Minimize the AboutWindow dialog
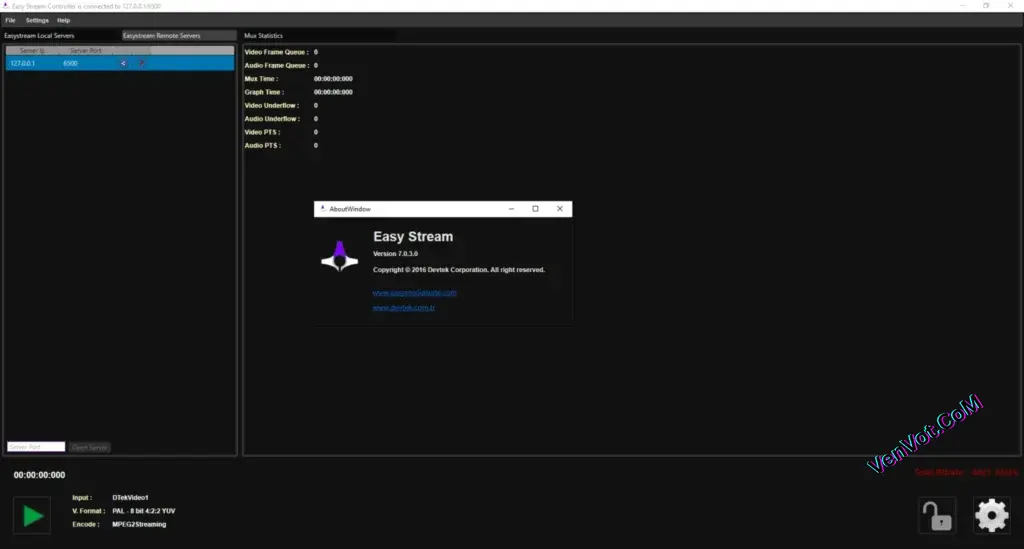This screenshot has height=549, width=1024. [511, 209]
